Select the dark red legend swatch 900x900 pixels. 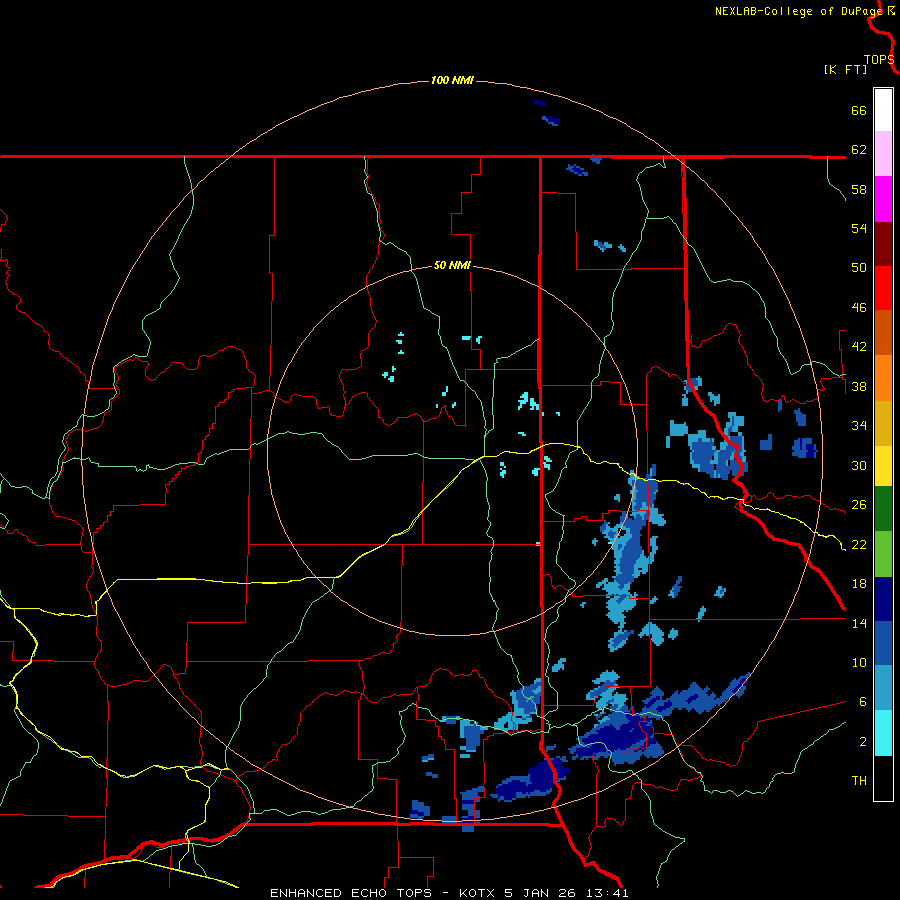pos(883,243)
